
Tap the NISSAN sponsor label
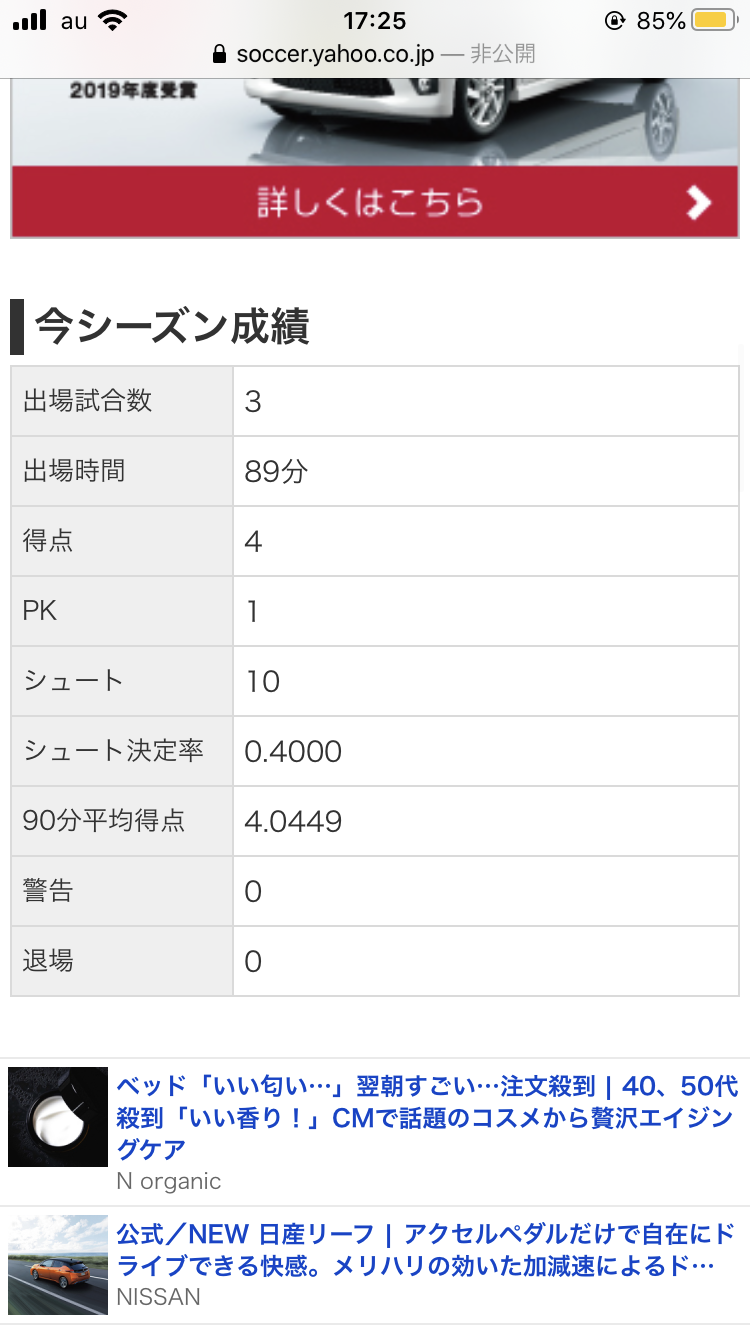(x=158, y=1297)
